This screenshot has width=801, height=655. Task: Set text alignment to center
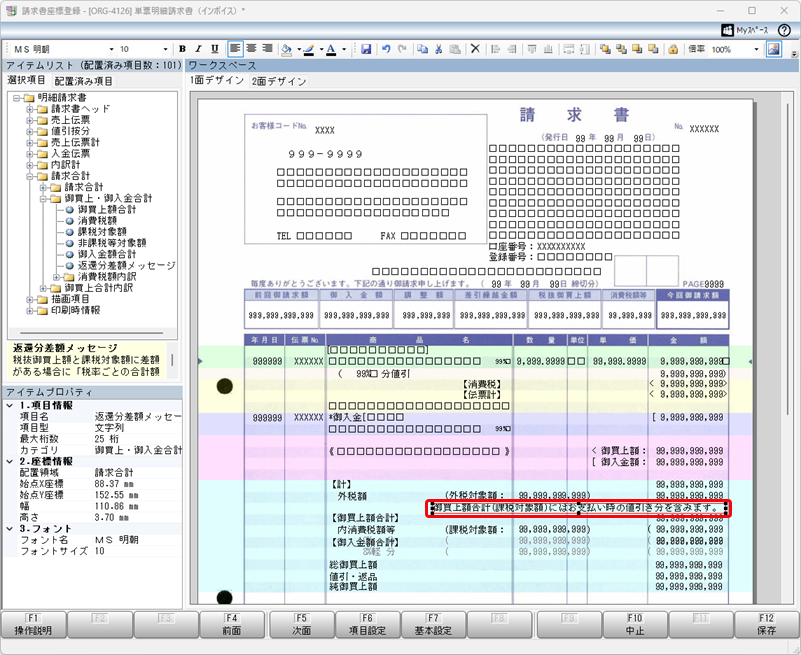[251, 49]
